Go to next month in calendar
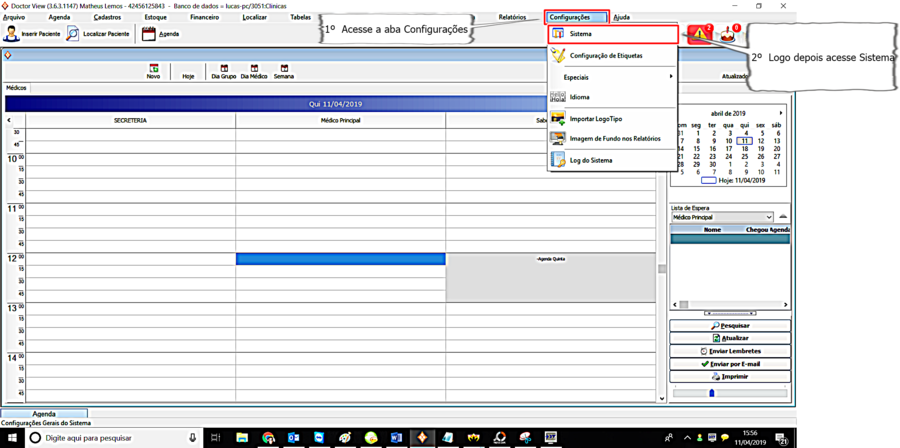Image resolution: width=900 pixels, height=448 pixels. [781, 113]
